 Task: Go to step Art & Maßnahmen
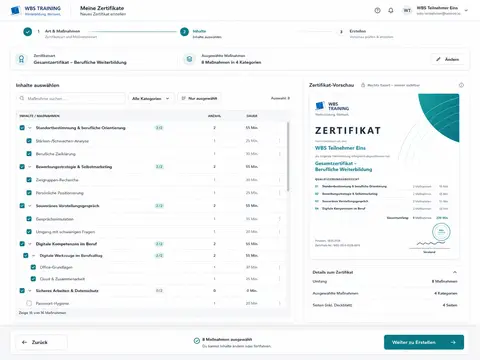[x=62, y=31]
